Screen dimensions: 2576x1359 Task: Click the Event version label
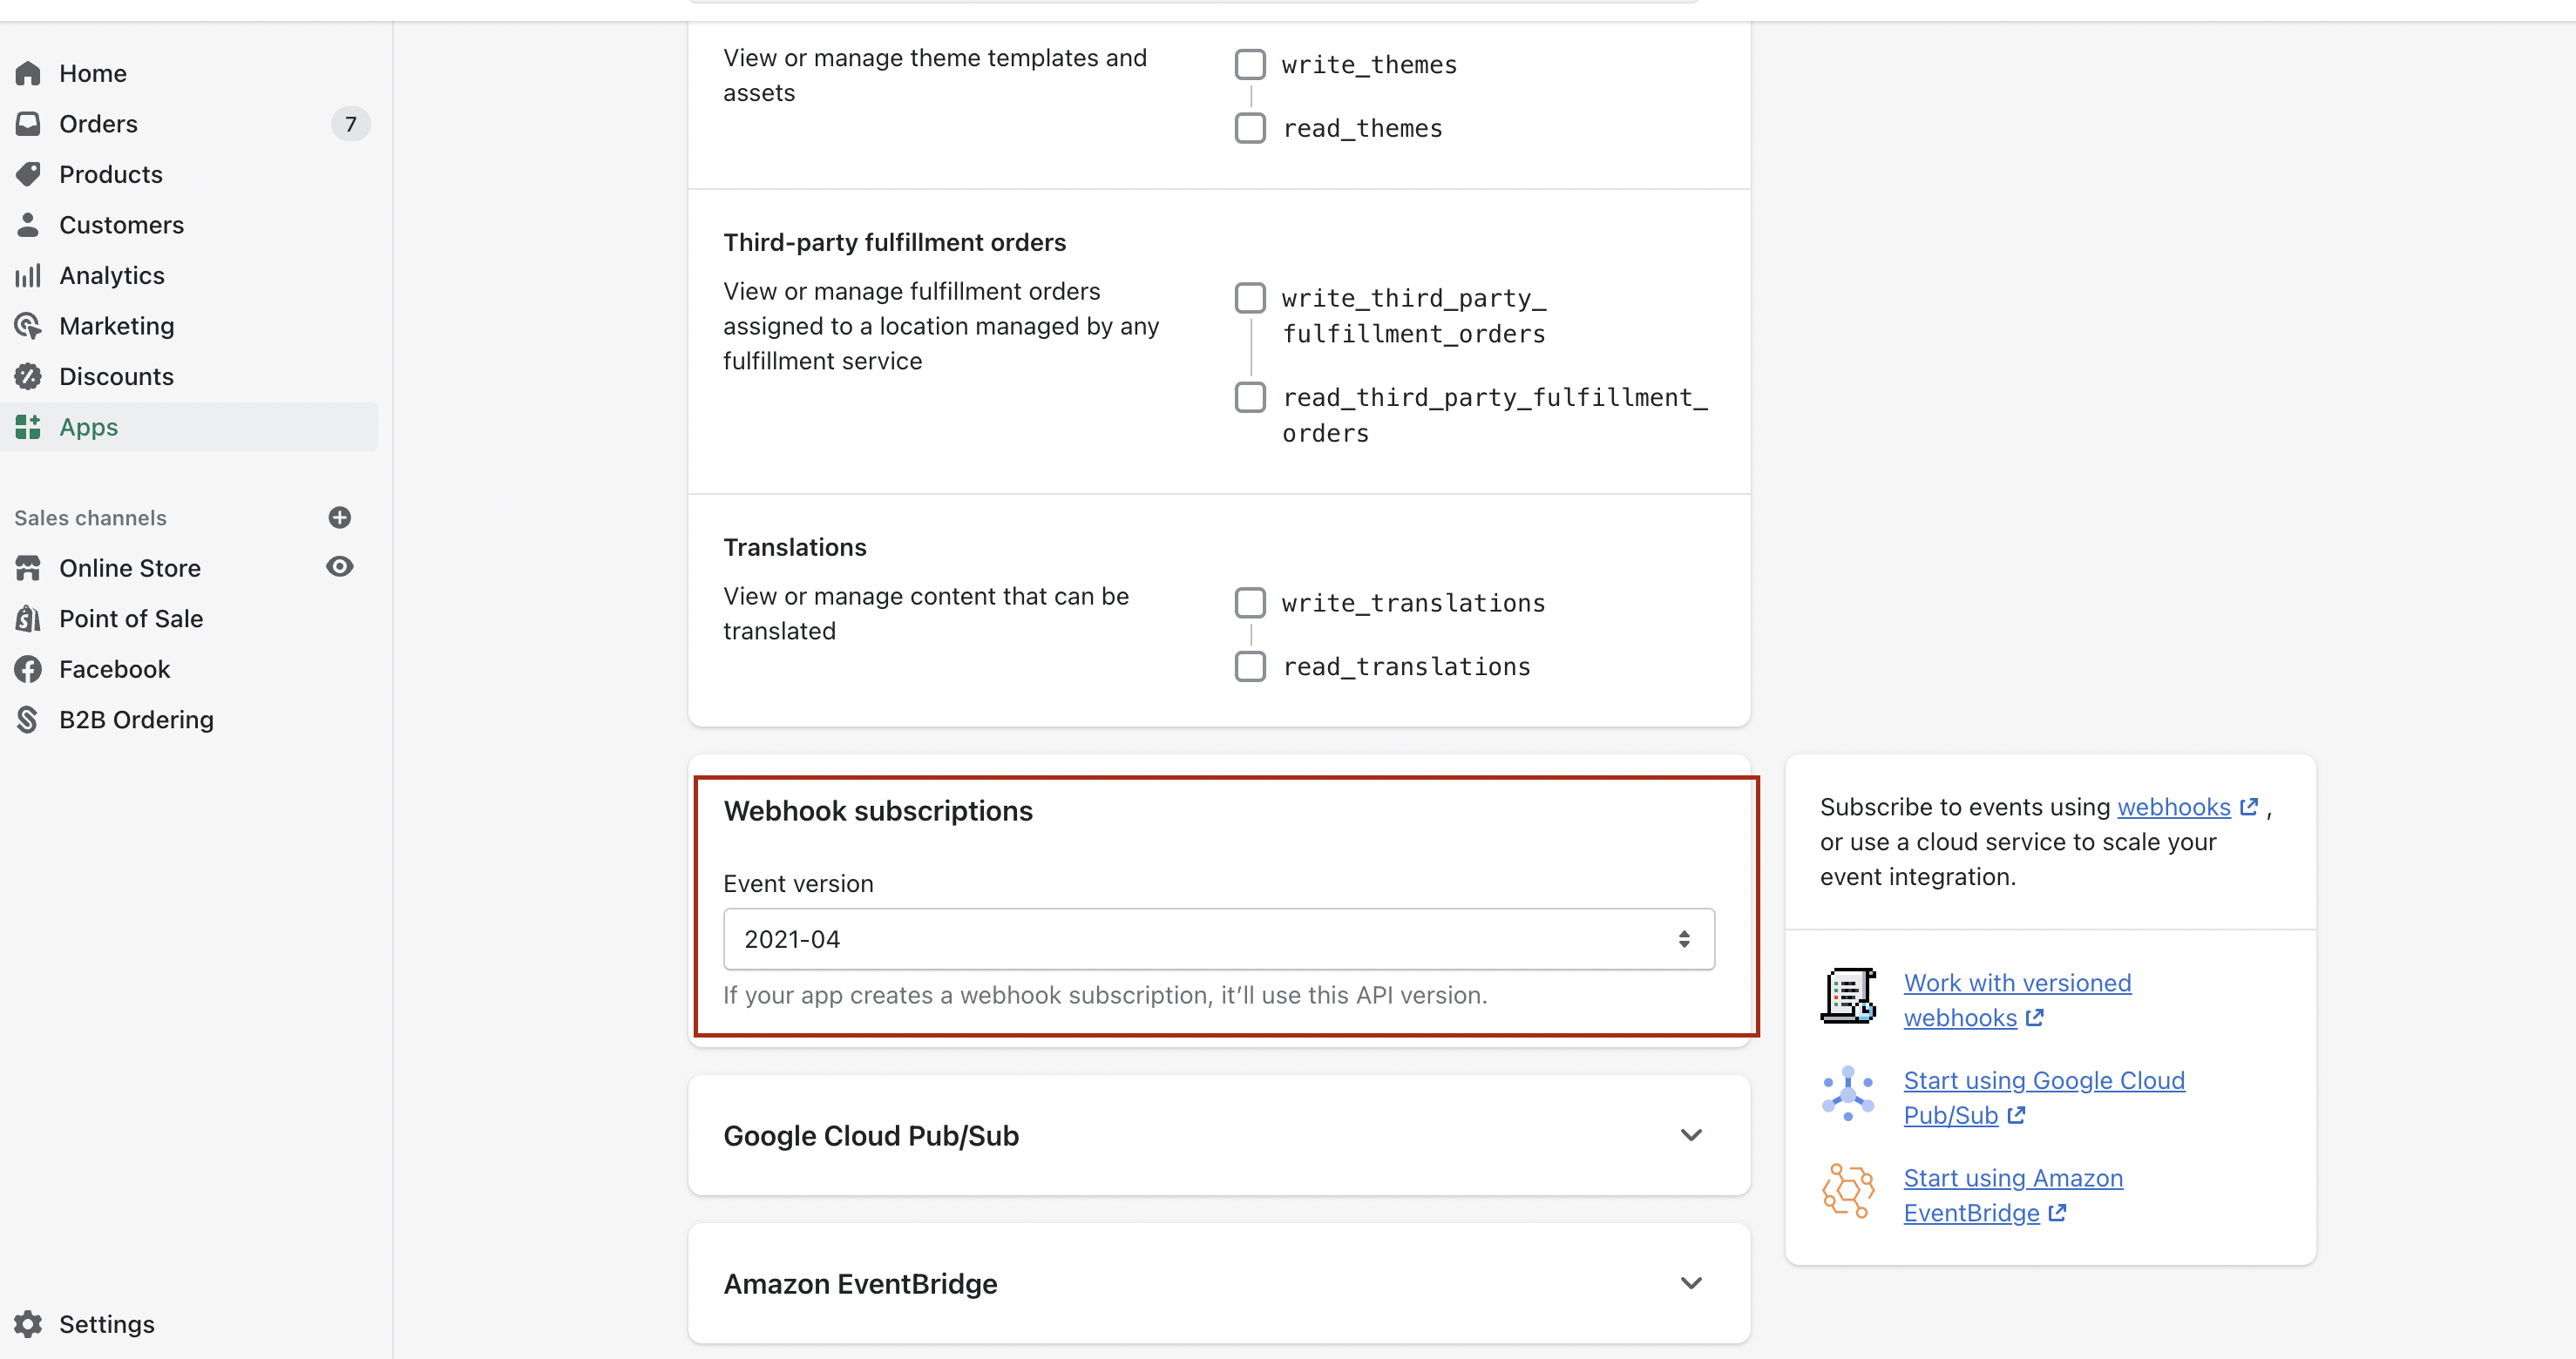(x=798, y=884)
